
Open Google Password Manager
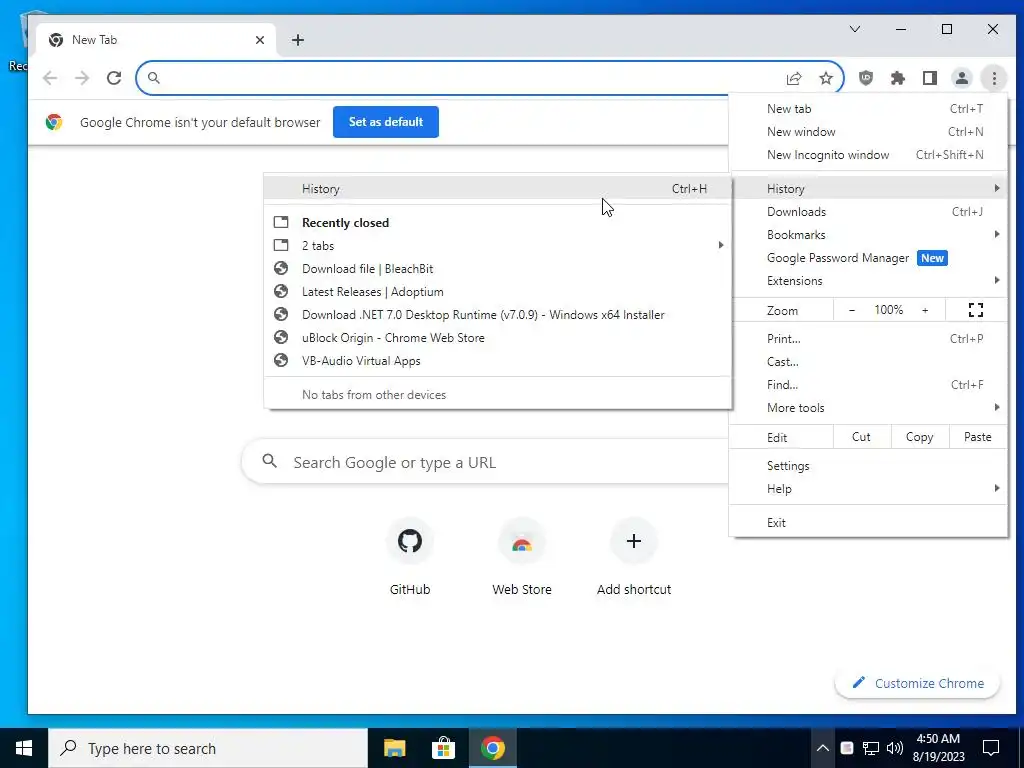[869, 258]
